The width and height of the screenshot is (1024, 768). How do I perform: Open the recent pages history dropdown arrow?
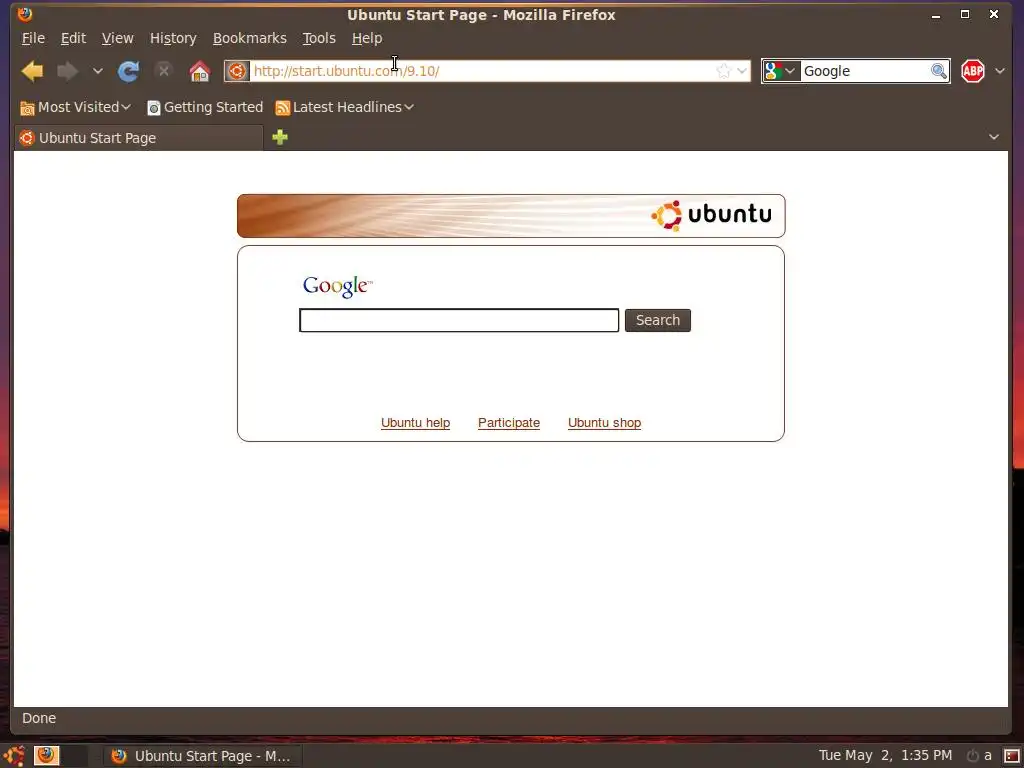tap(97, 71)
